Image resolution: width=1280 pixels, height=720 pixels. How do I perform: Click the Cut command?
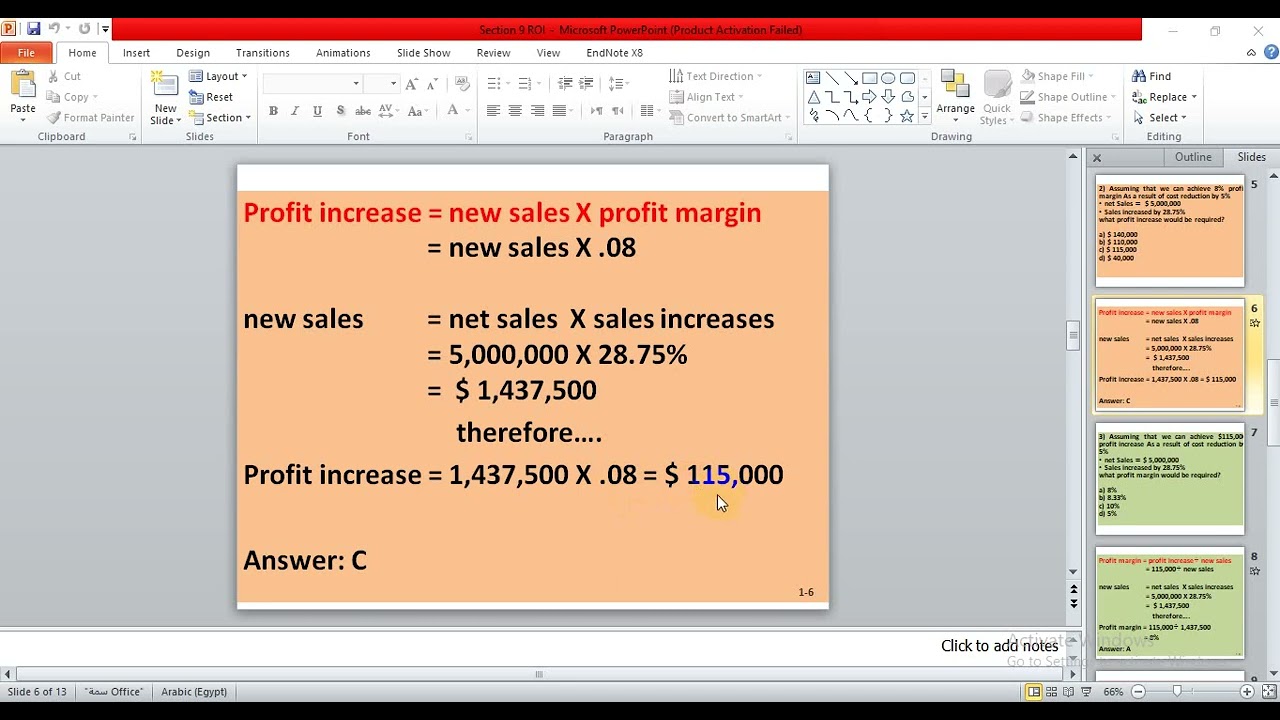(65, 76)
